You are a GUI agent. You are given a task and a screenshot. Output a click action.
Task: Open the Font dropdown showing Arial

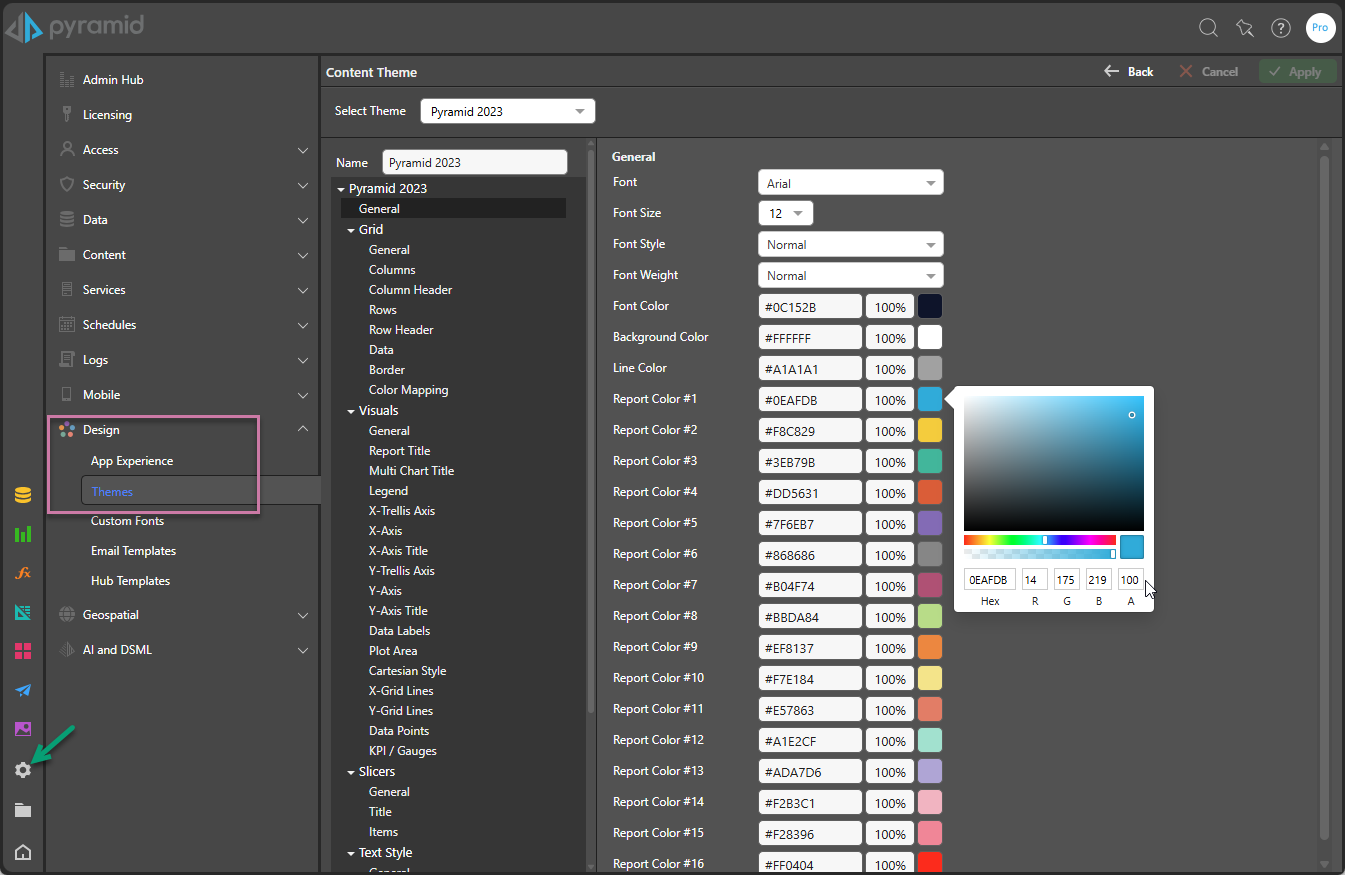coord(850,183)
